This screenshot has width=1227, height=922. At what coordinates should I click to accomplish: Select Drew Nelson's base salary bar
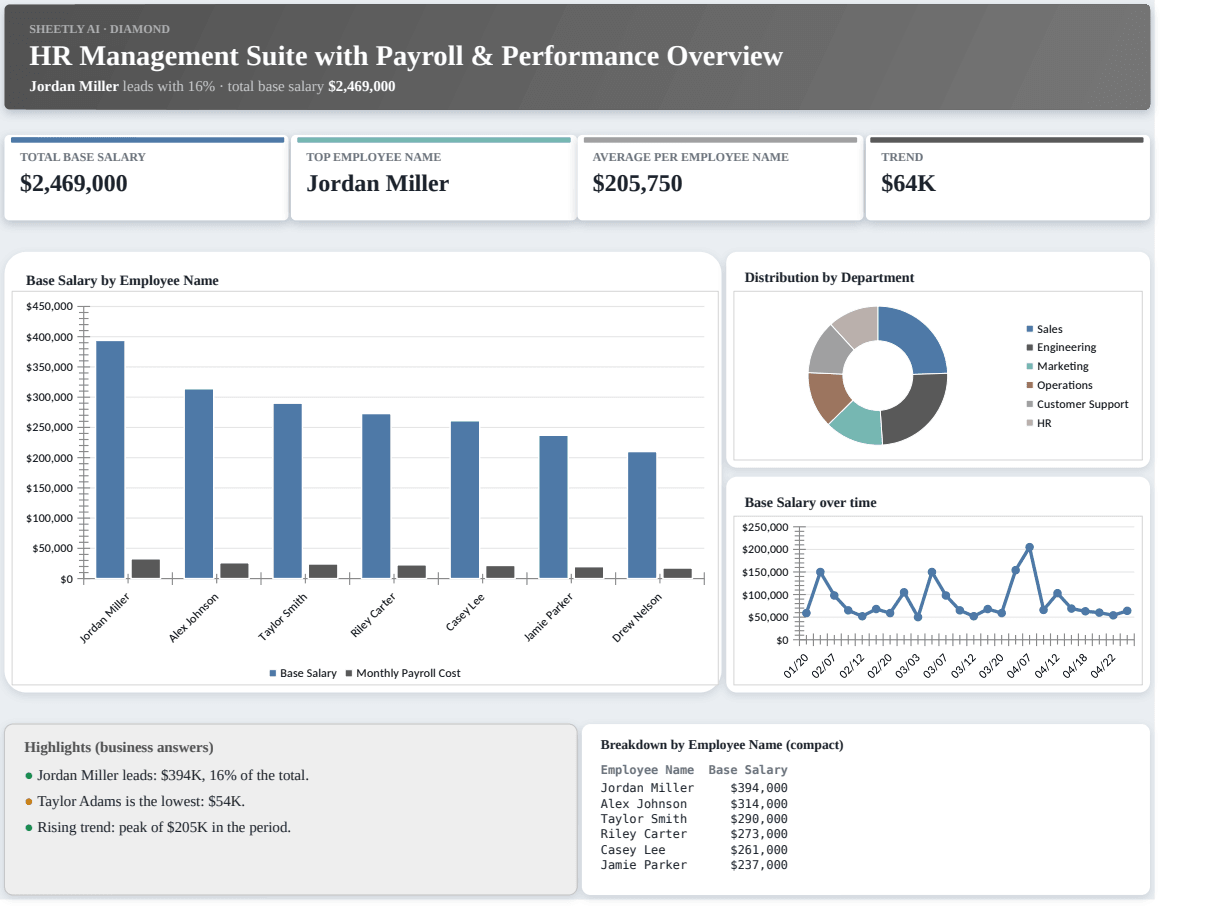(x=642, y=515)
